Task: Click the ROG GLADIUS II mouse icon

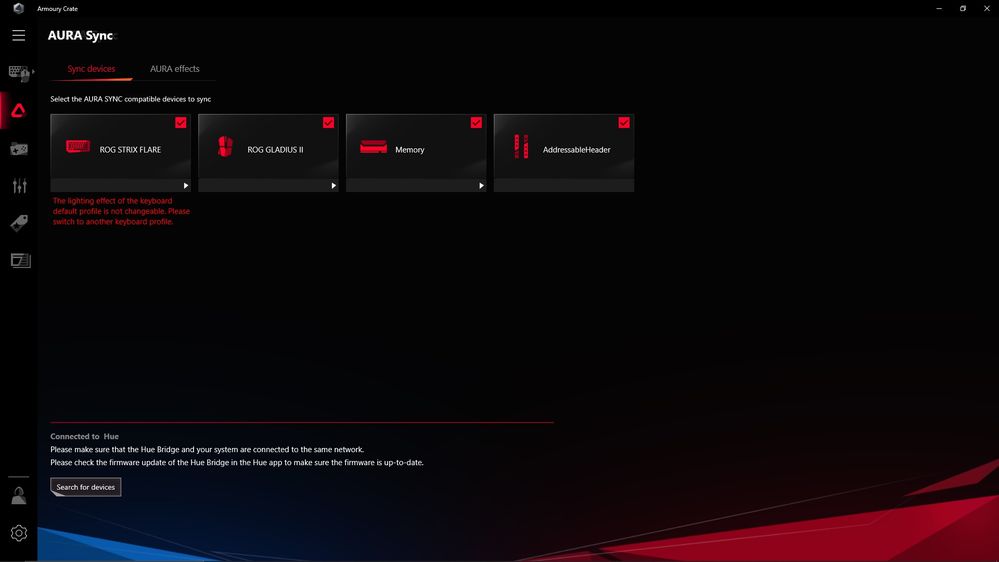Action: click(225, 147)
